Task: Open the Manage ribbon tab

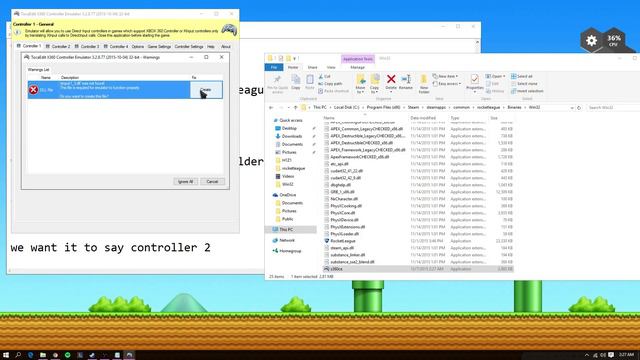Action: (357, 67)
